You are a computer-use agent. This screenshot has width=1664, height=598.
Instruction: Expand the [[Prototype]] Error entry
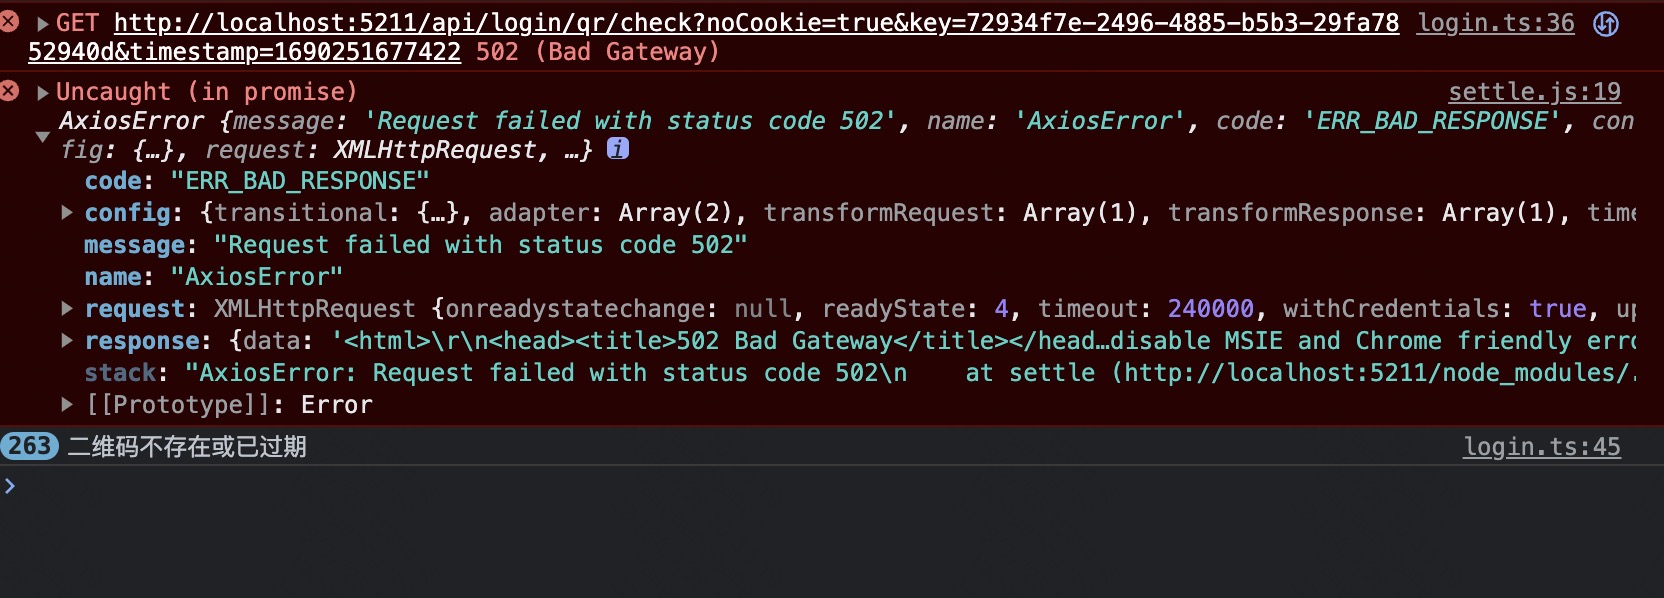click(x=67, y=405)
